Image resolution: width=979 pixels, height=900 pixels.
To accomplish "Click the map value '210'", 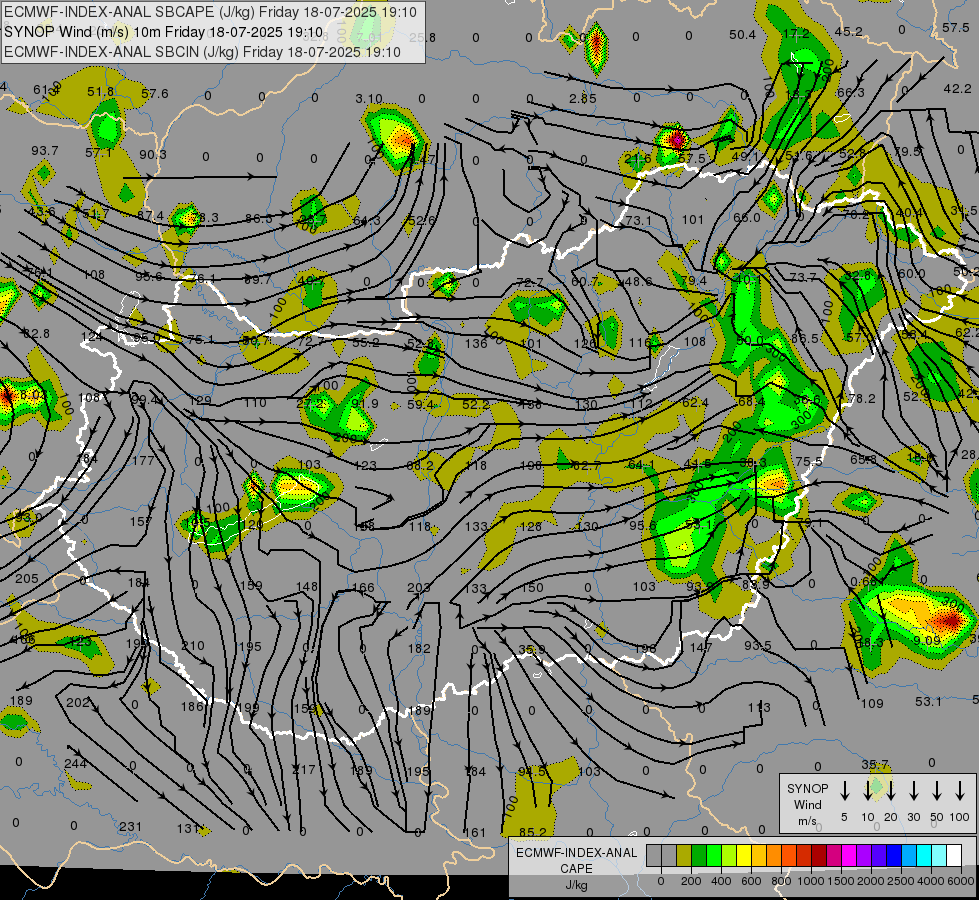I will point(193,645).
